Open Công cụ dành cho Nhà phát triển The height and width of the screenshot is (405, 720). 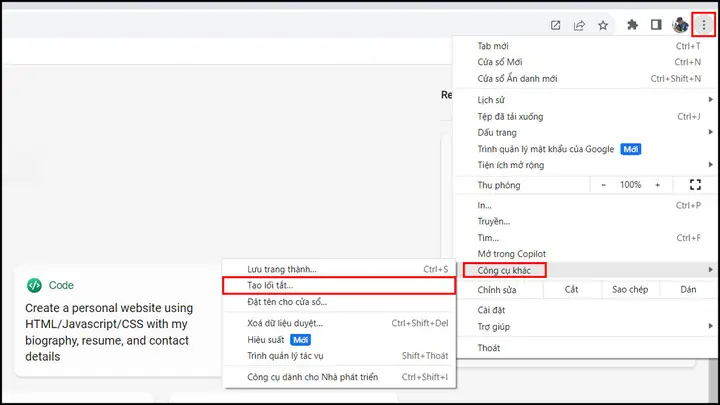[339, 377]
